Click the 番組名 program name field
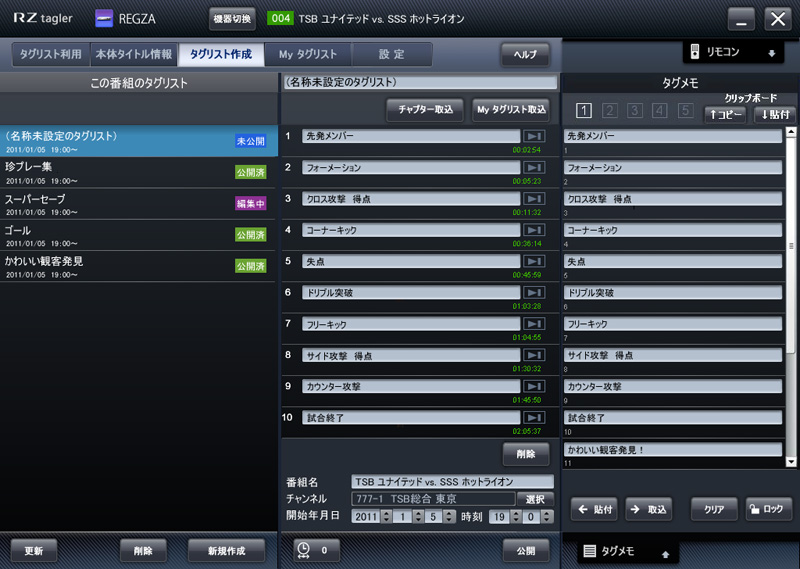800x569 pixels. tap(452, 481)
